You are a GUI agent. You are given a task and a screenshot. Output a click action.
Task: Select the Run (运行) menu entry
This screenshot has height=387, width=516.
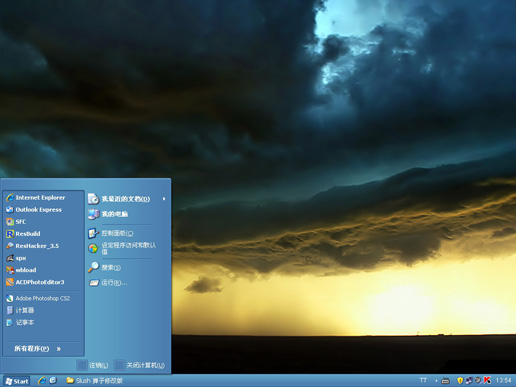point(108,283)
